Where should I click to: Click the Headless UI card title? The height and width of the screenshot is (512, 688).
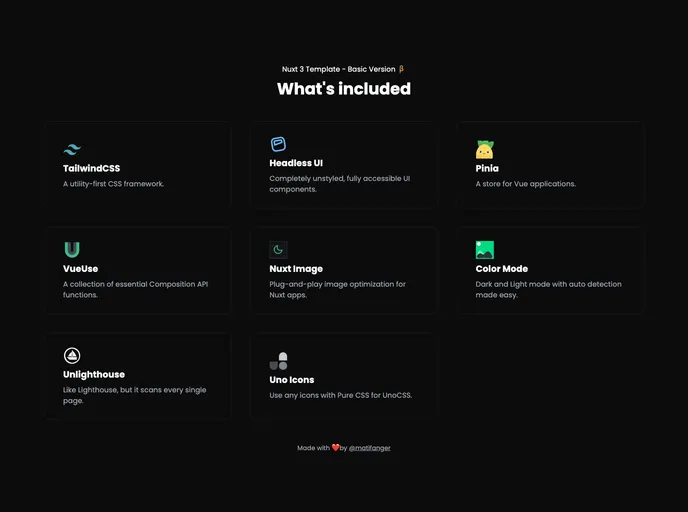point(296,163)
